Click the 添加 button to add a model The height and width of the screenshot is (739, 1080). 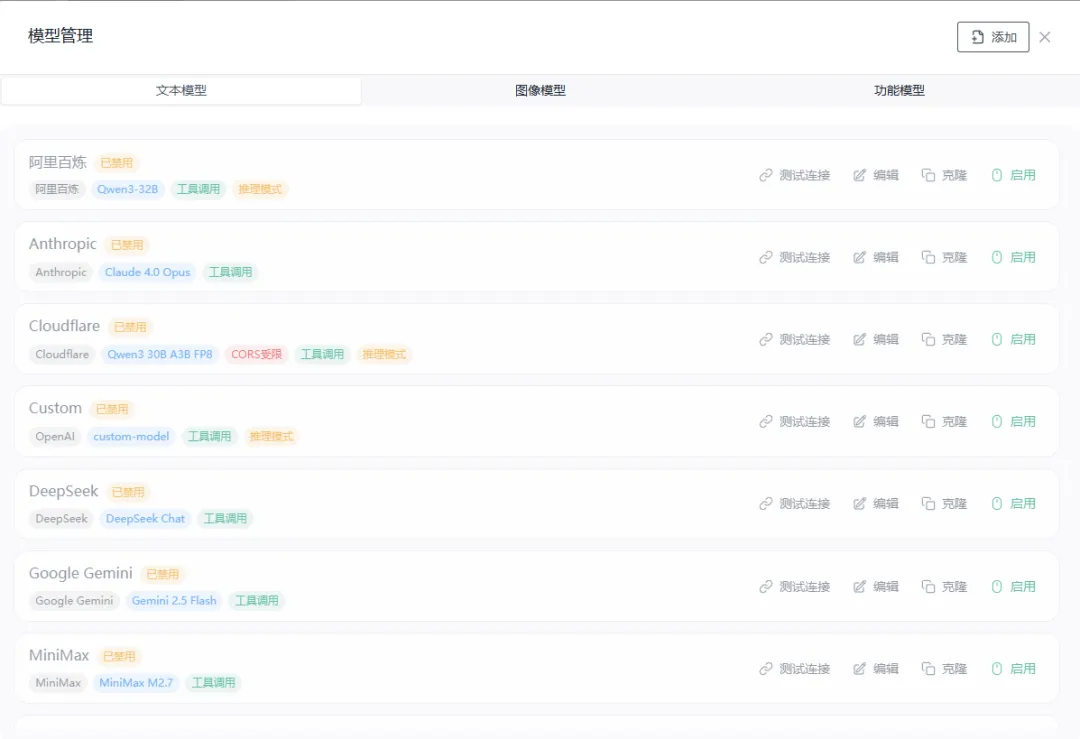click(993, 37)
